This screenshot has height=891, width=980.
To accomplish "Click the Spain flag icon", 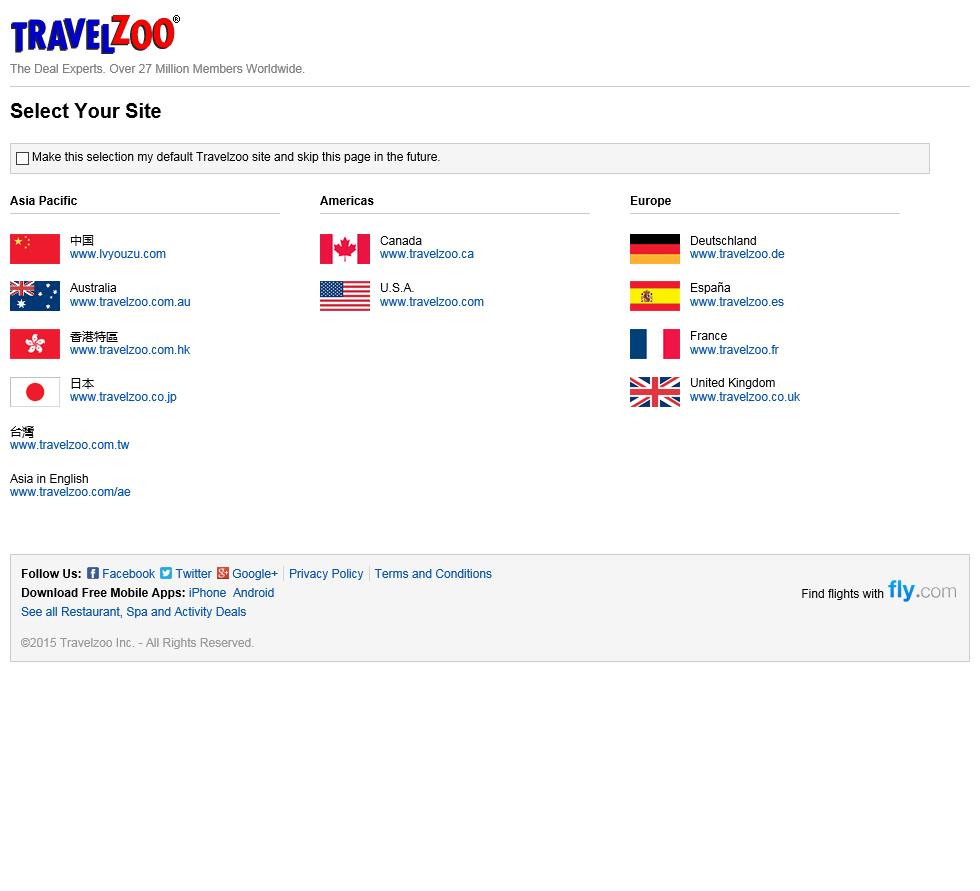I will [655, 296].
